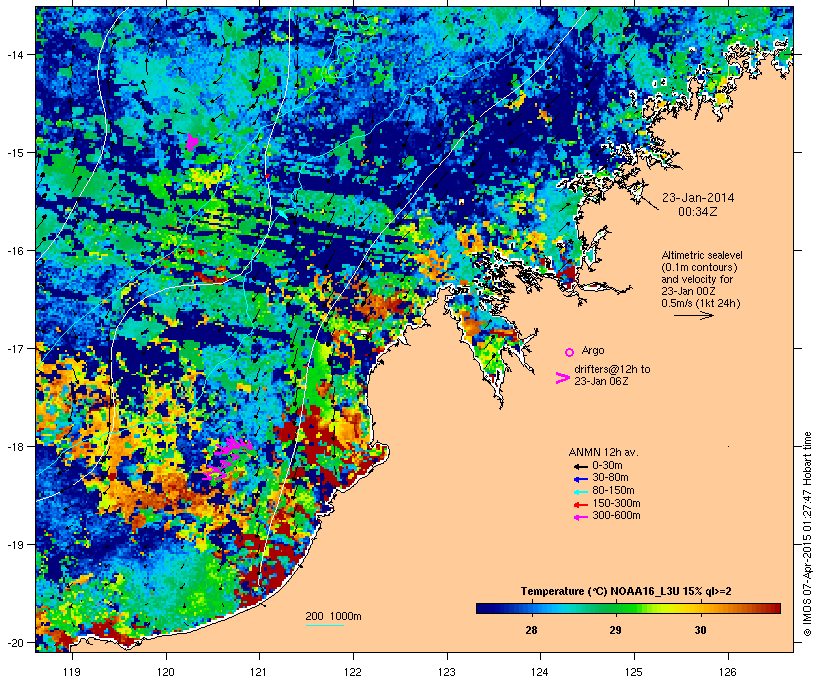Click the Temperature NOAA16_L3U colorbar title
The width and height of the screenshot is (820, 680).
click(x=626, y=592)
